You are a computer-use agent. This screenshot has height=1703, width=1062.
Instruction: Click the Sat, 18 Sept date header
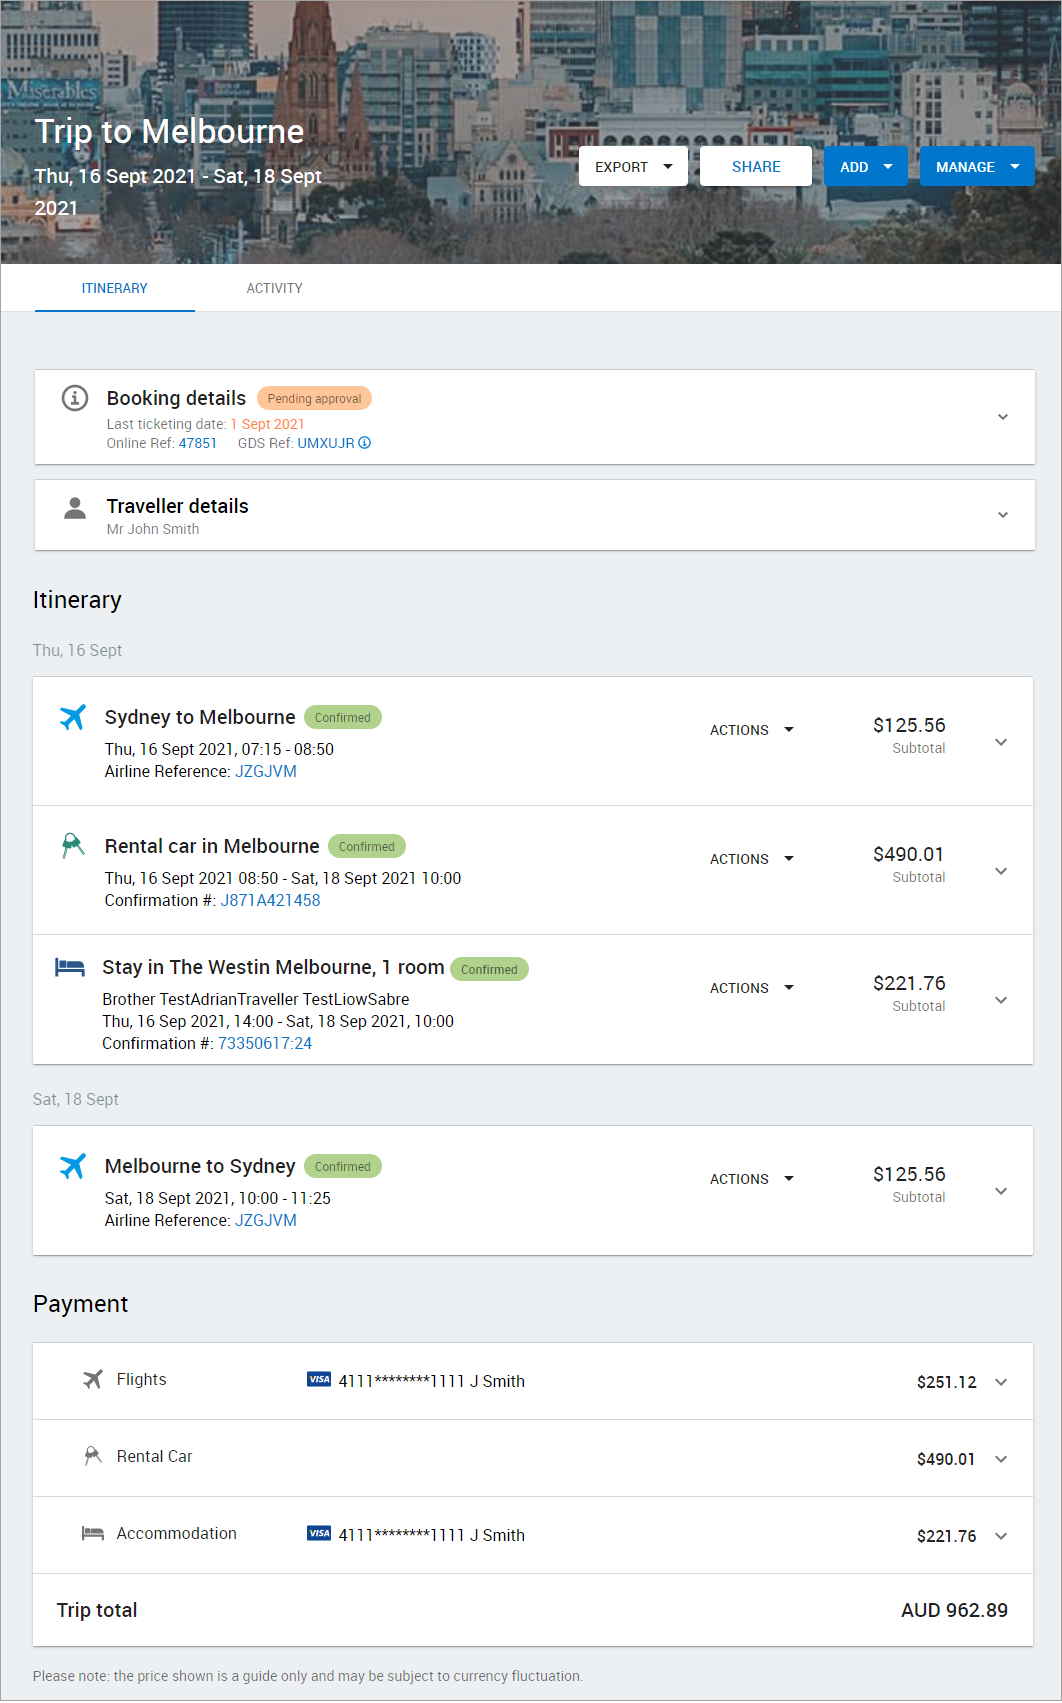(76, 1099)
